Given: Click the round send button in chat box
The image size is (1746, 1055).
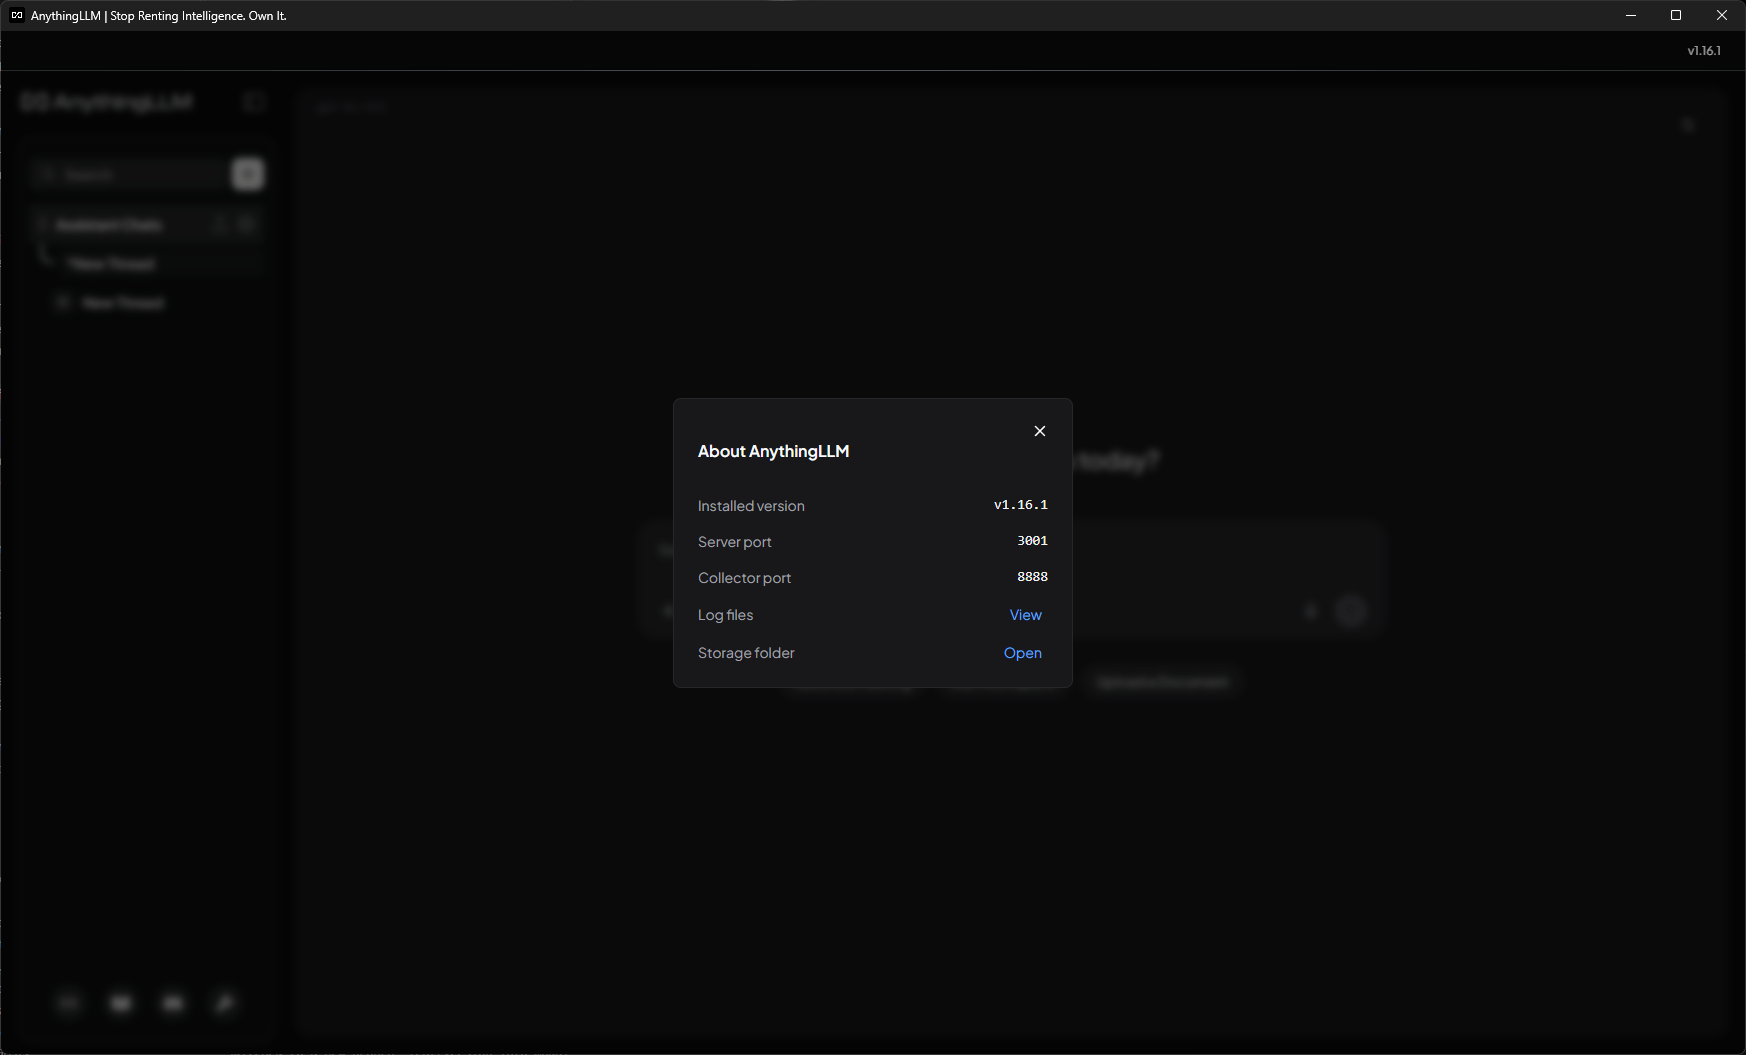Looking at the screenshot, I should 1351,611.
